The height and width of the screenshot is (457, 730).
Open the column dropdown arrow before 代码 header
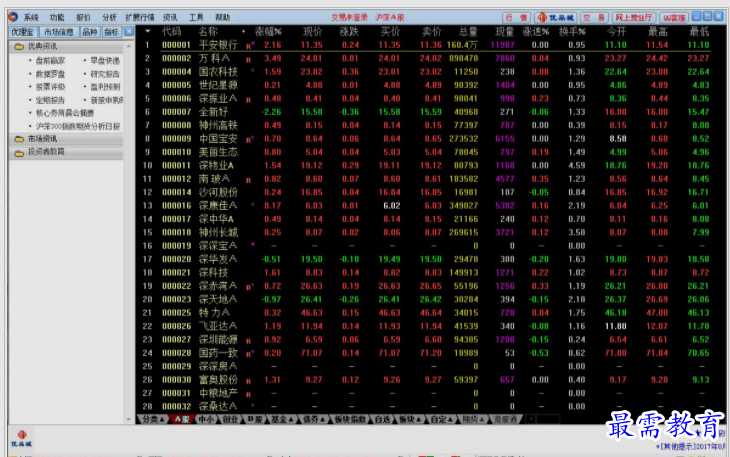point(148,32)
